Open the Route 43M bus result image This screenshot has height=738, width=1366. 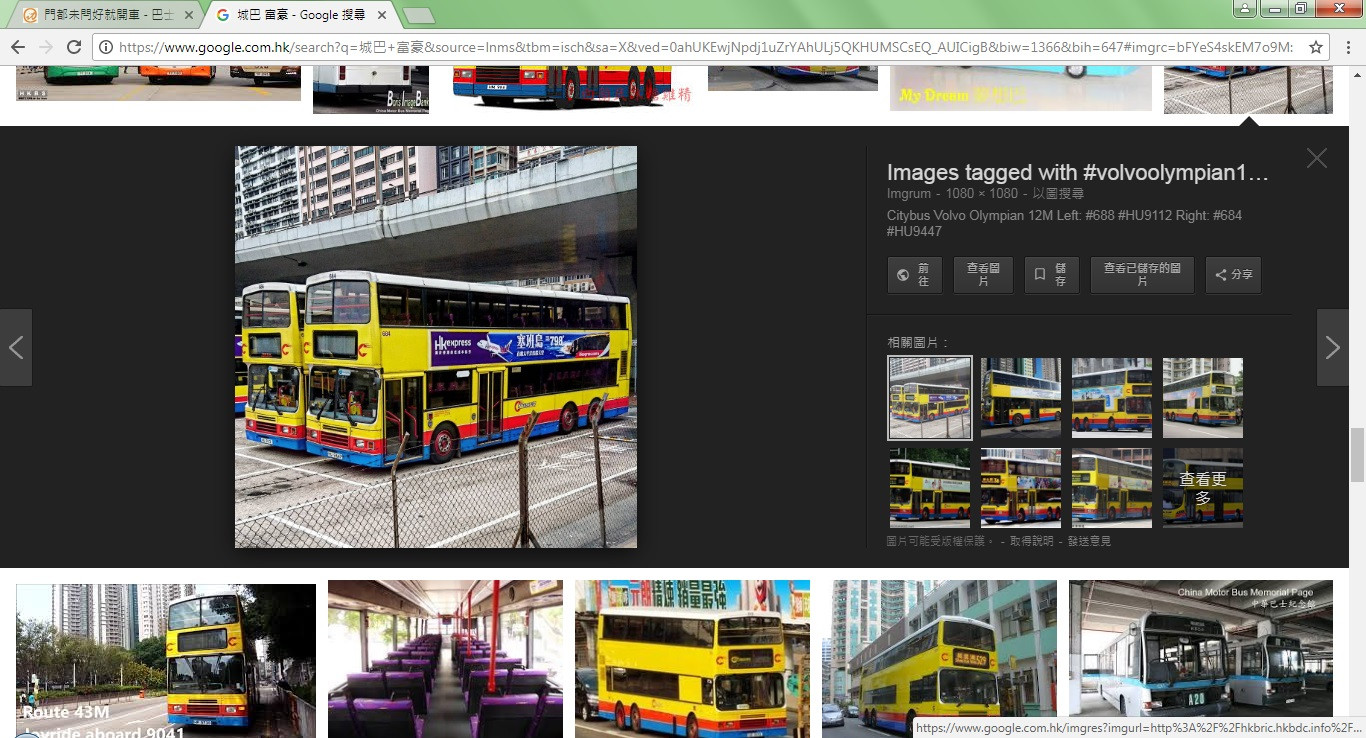coord(166,661)
